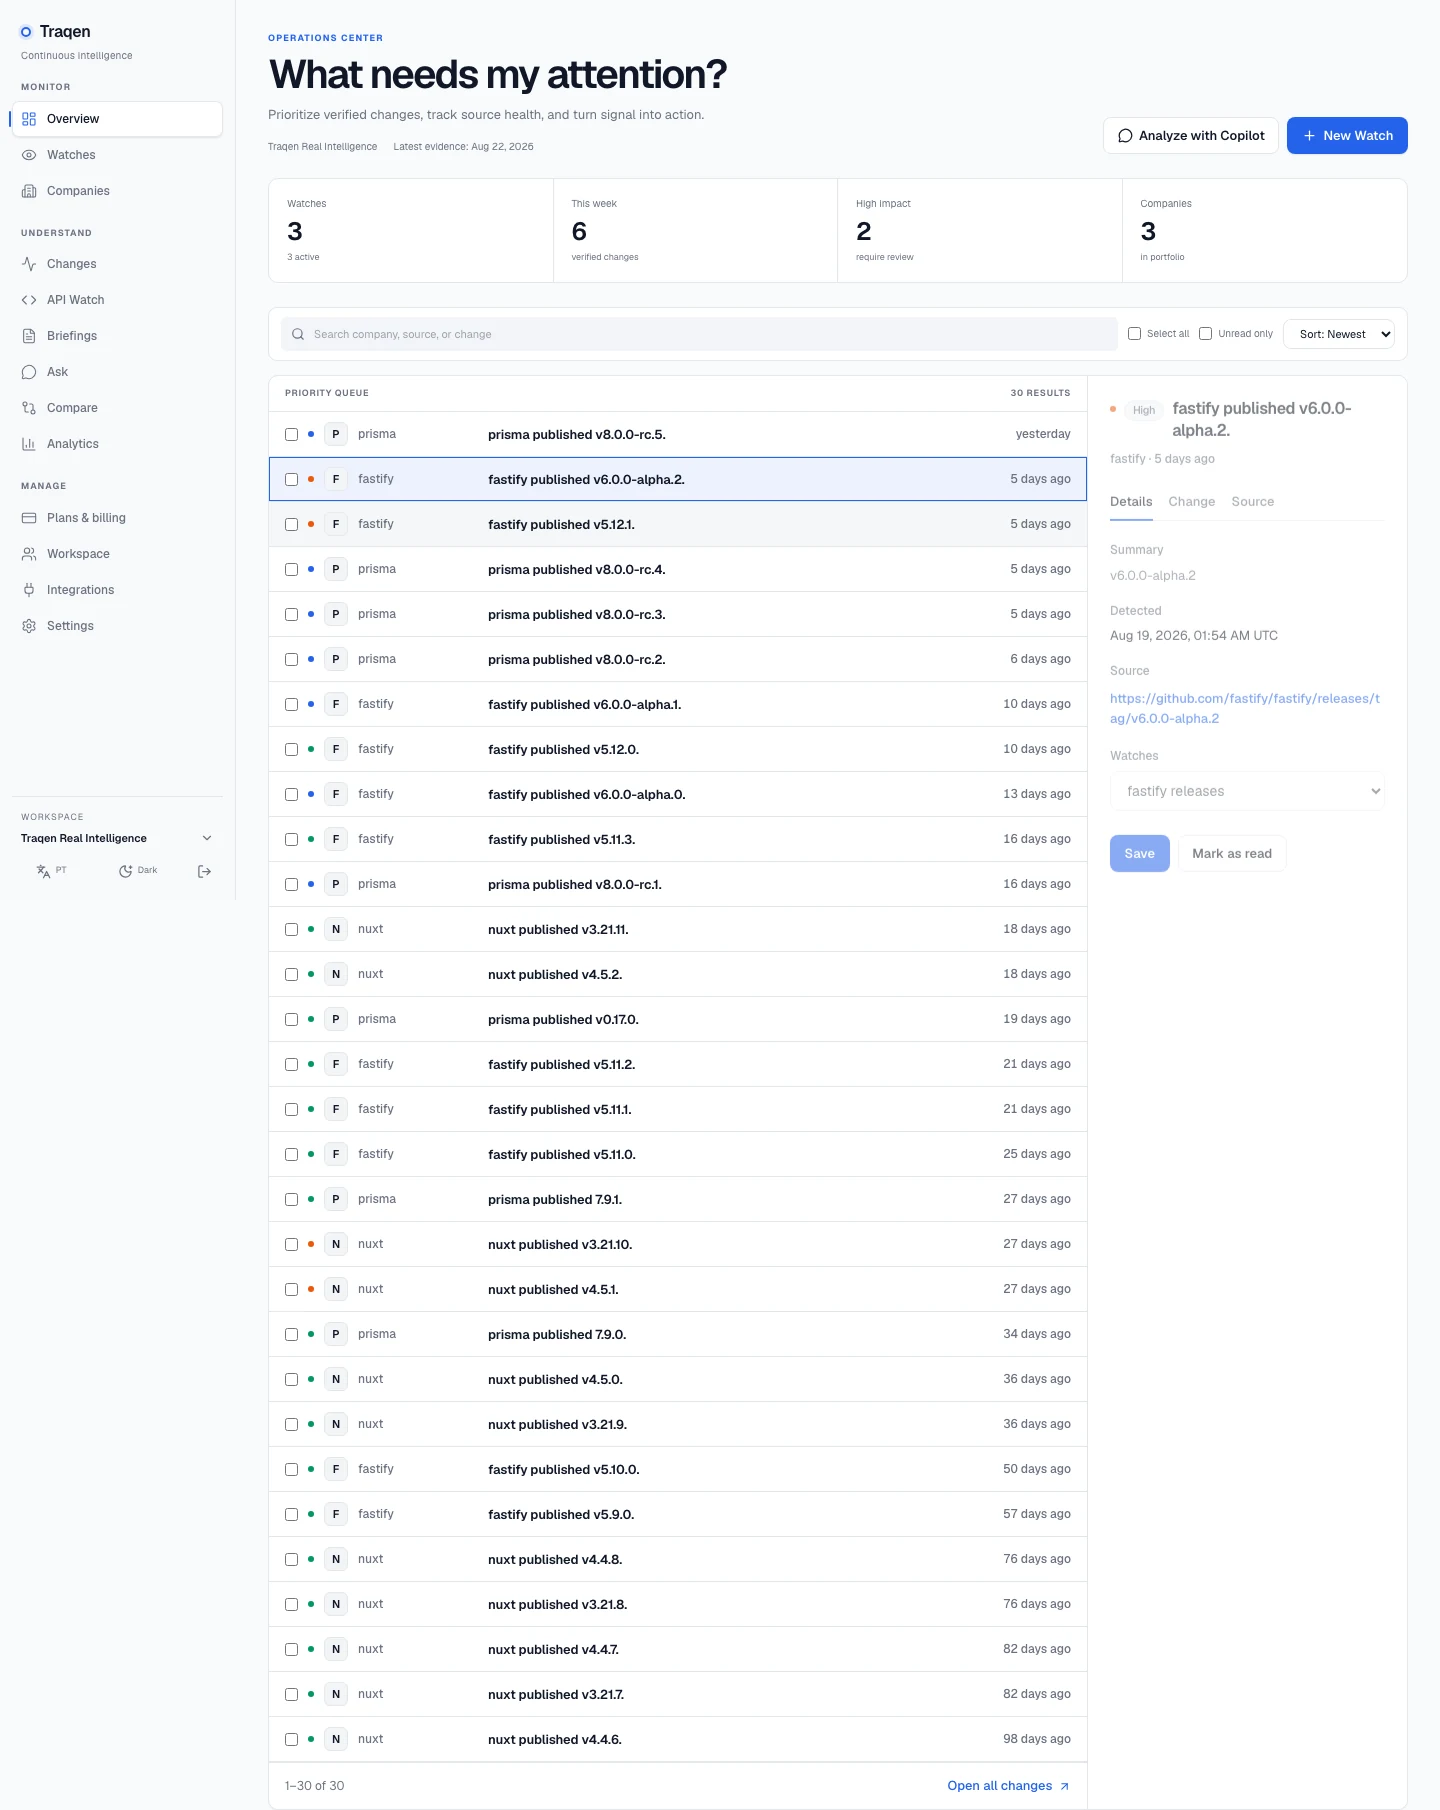Click the F avatar for fastify v5.12.1
Screen dimensions: 1440x1810
click(336, 524)
